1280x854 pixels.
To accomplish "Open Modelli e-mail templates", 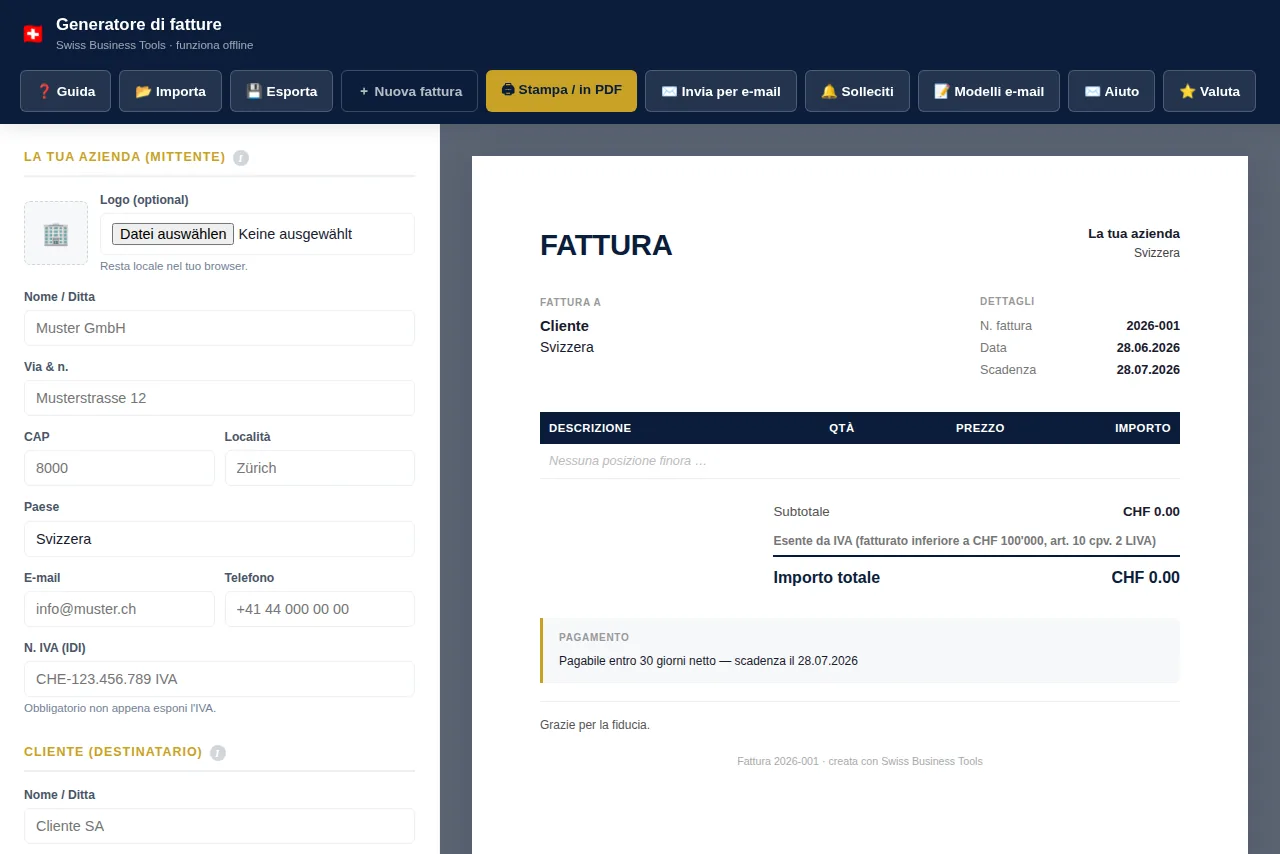I will 989,91.
